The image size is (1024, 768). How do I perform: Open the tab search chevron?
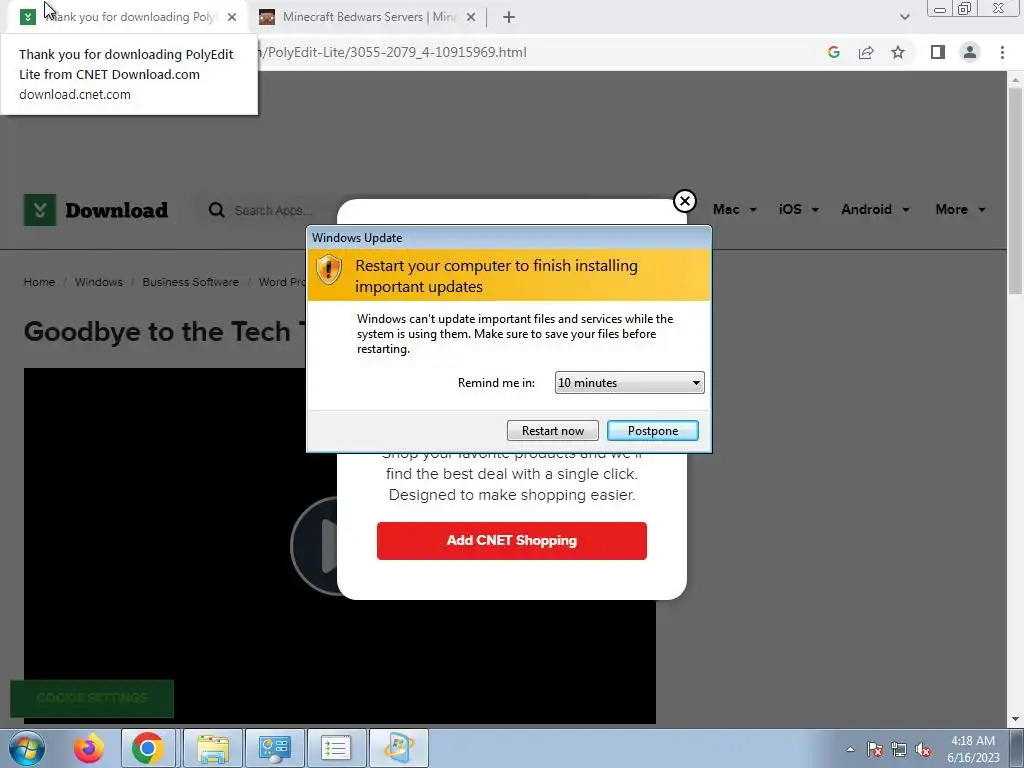(904, 17)
